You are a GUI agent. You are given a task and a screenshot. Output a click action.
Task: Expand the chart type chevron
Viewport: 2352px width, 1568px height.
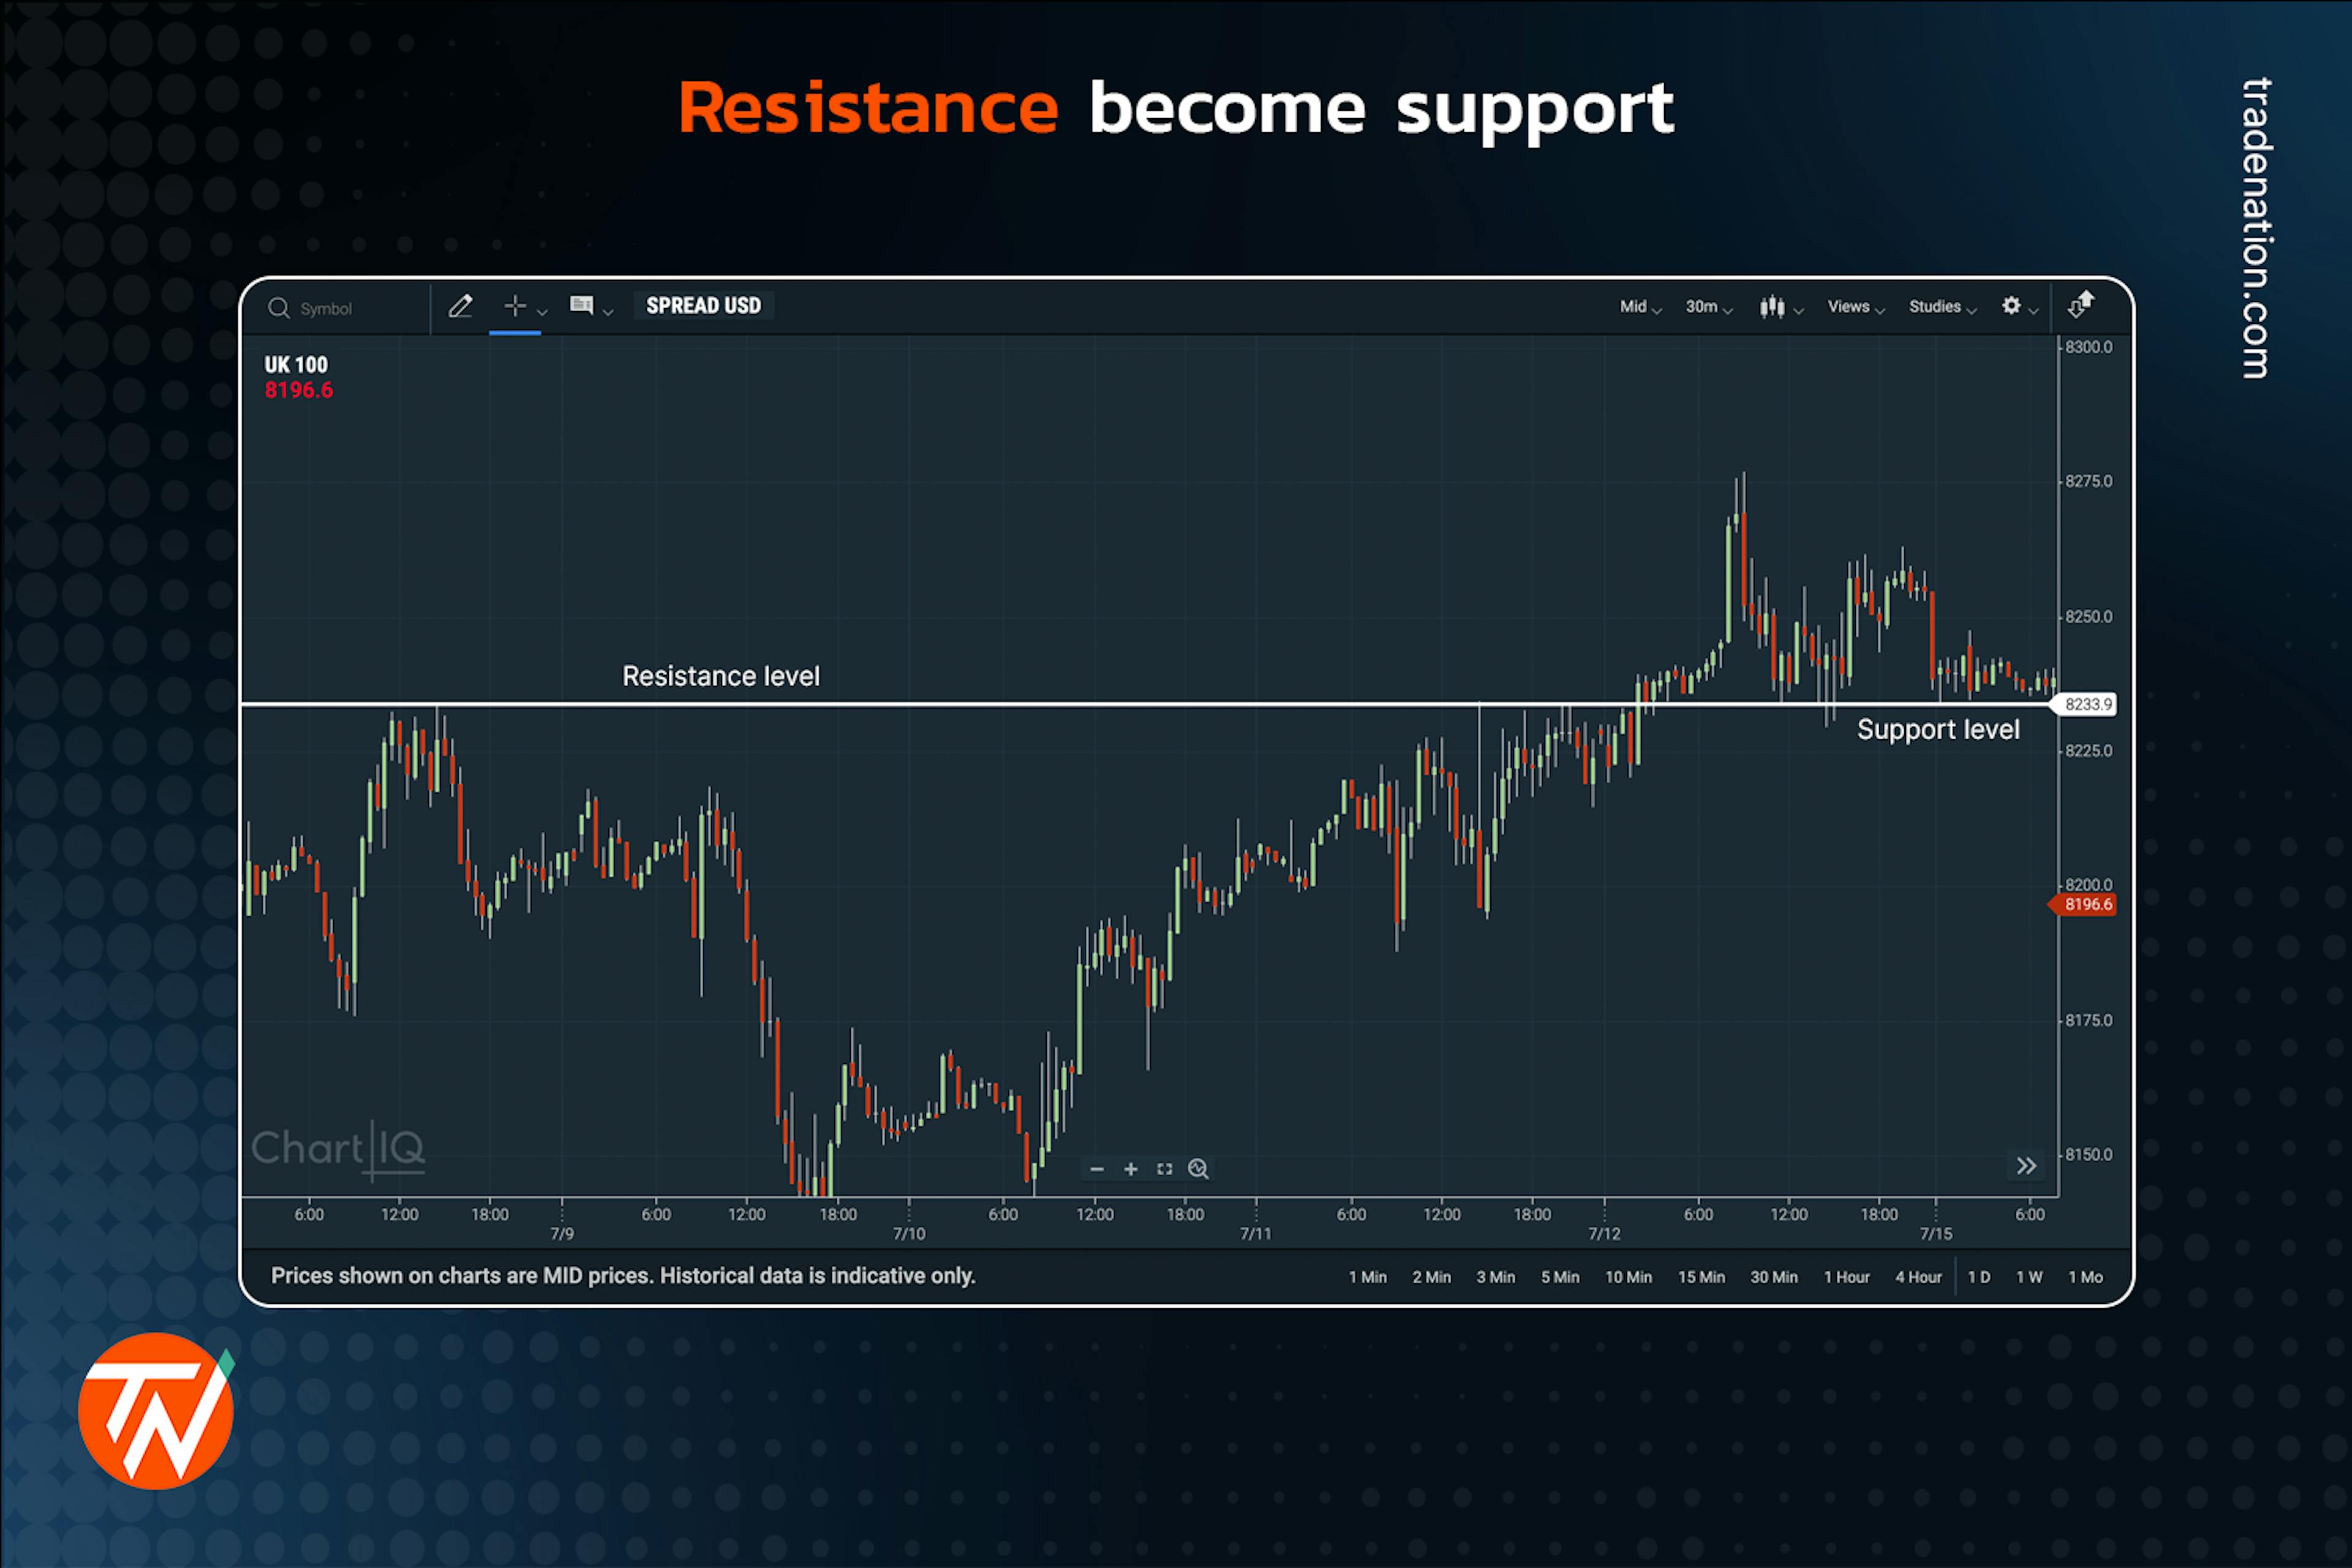point(1798,312)
